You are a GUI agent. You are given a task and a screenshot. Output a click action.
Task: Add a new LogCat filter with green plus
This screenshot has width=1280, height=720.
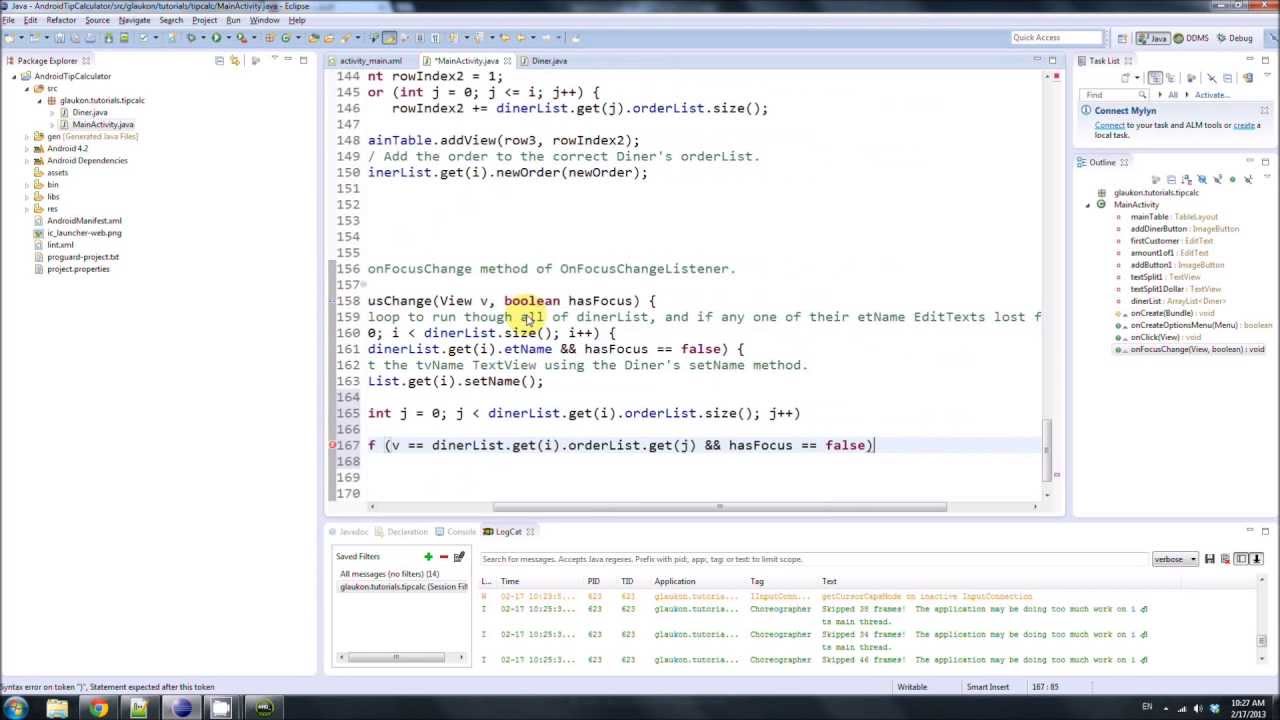(428, 557)
